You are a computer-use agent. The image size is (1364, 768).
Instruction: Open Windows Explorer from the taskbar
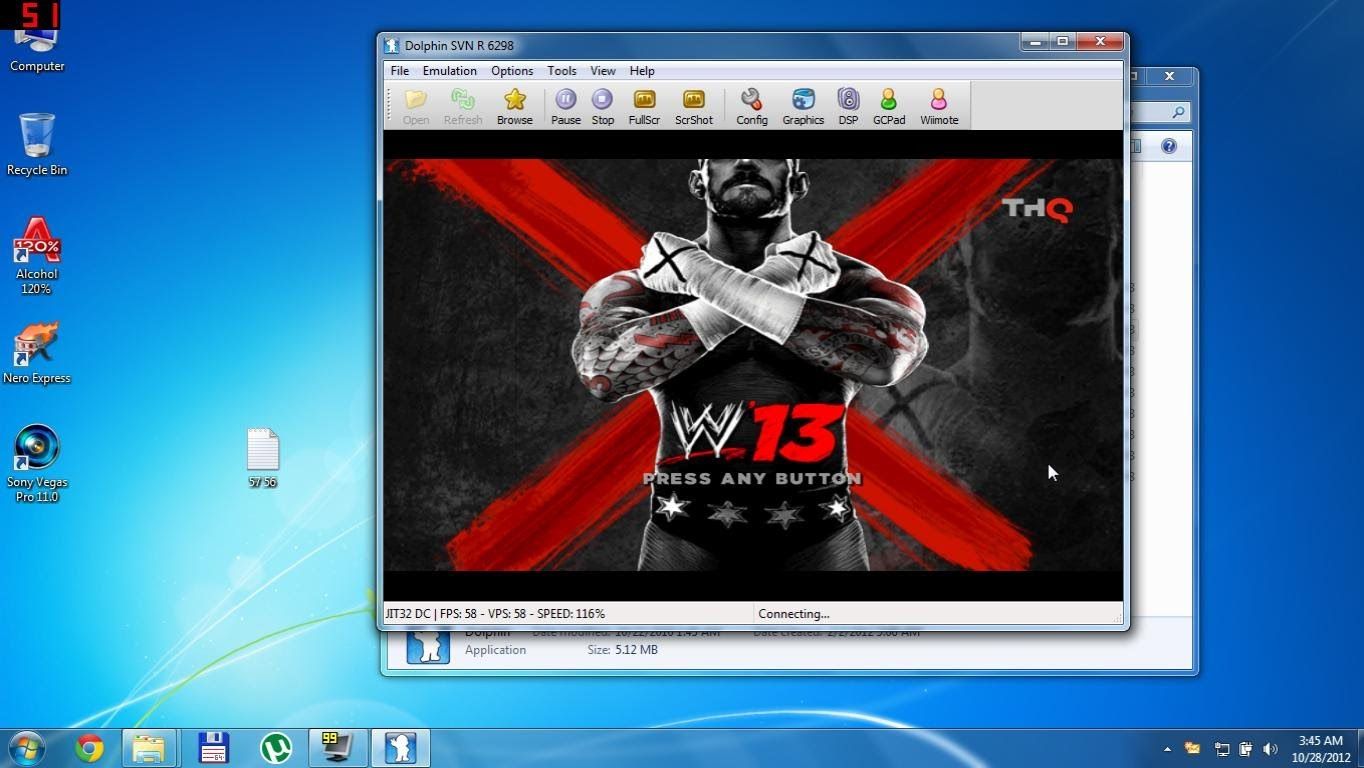(x=149, y=748)
